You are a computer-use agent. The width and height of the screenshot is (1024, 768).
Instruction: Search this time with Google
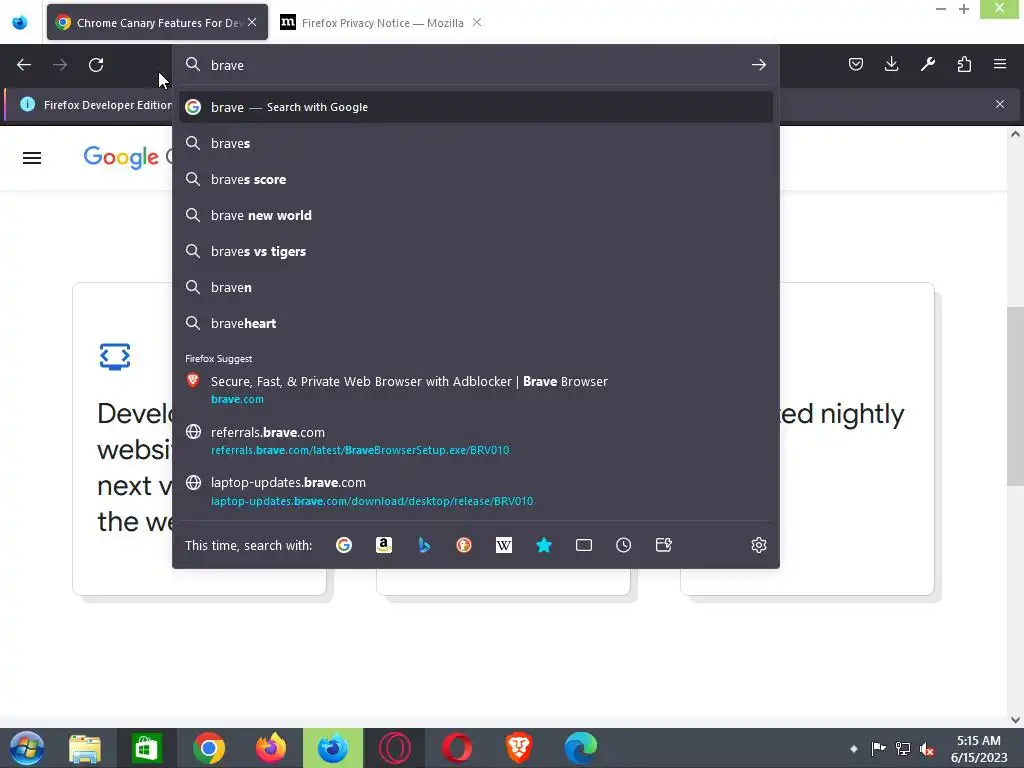click(344, 545)
